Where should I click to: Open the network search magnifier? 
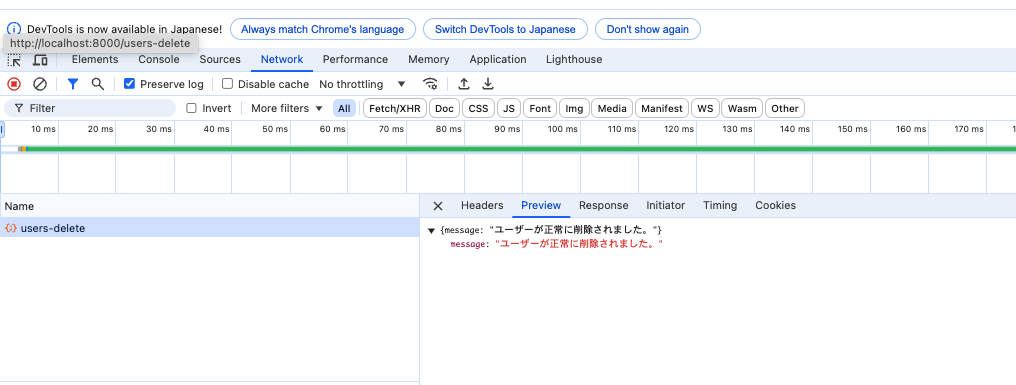click(x=97, y=84)
